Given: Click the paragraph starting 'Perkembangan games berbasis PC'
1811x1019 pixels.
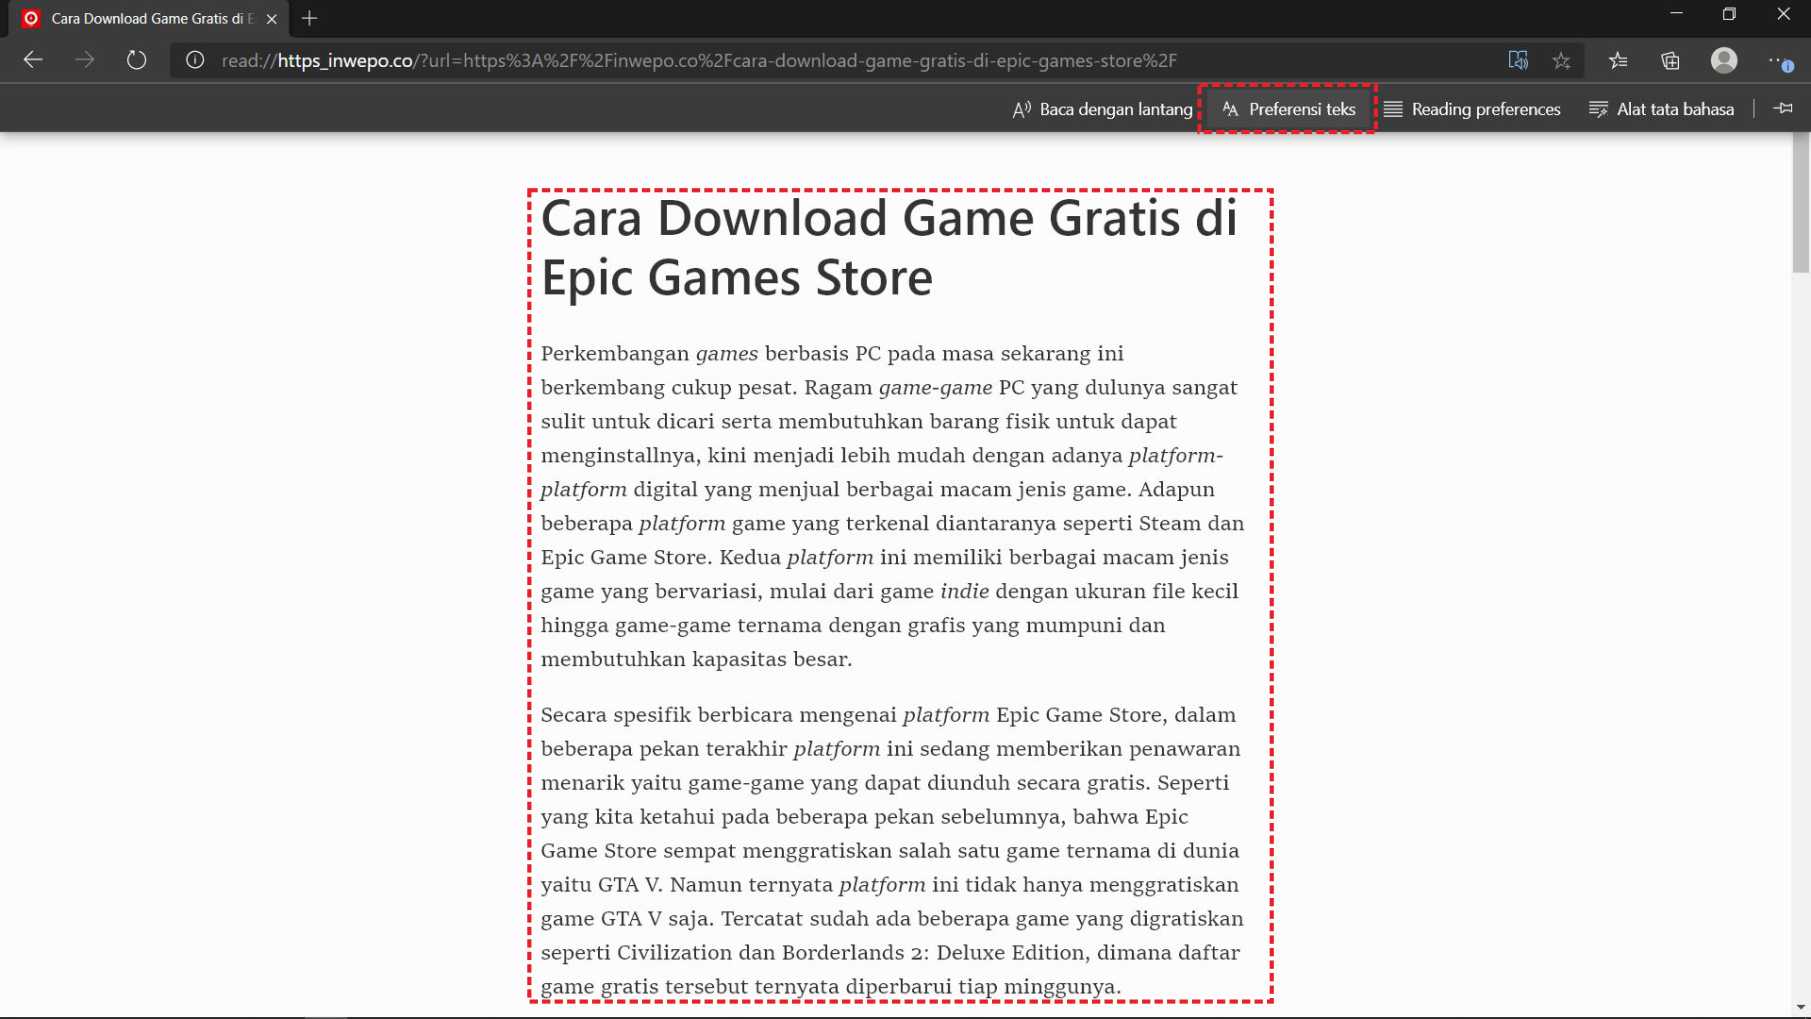Looking at the screenshot, I should coord(892,506).
